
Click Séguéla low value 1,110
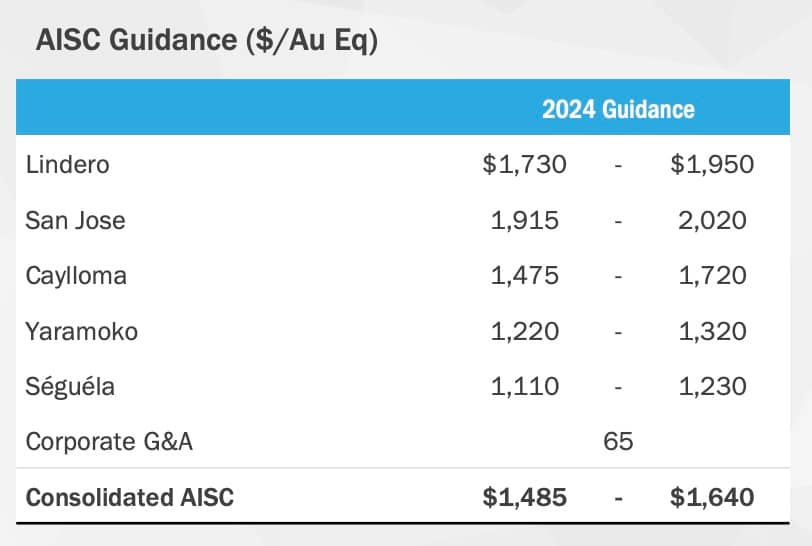click(x=525, y=386)
